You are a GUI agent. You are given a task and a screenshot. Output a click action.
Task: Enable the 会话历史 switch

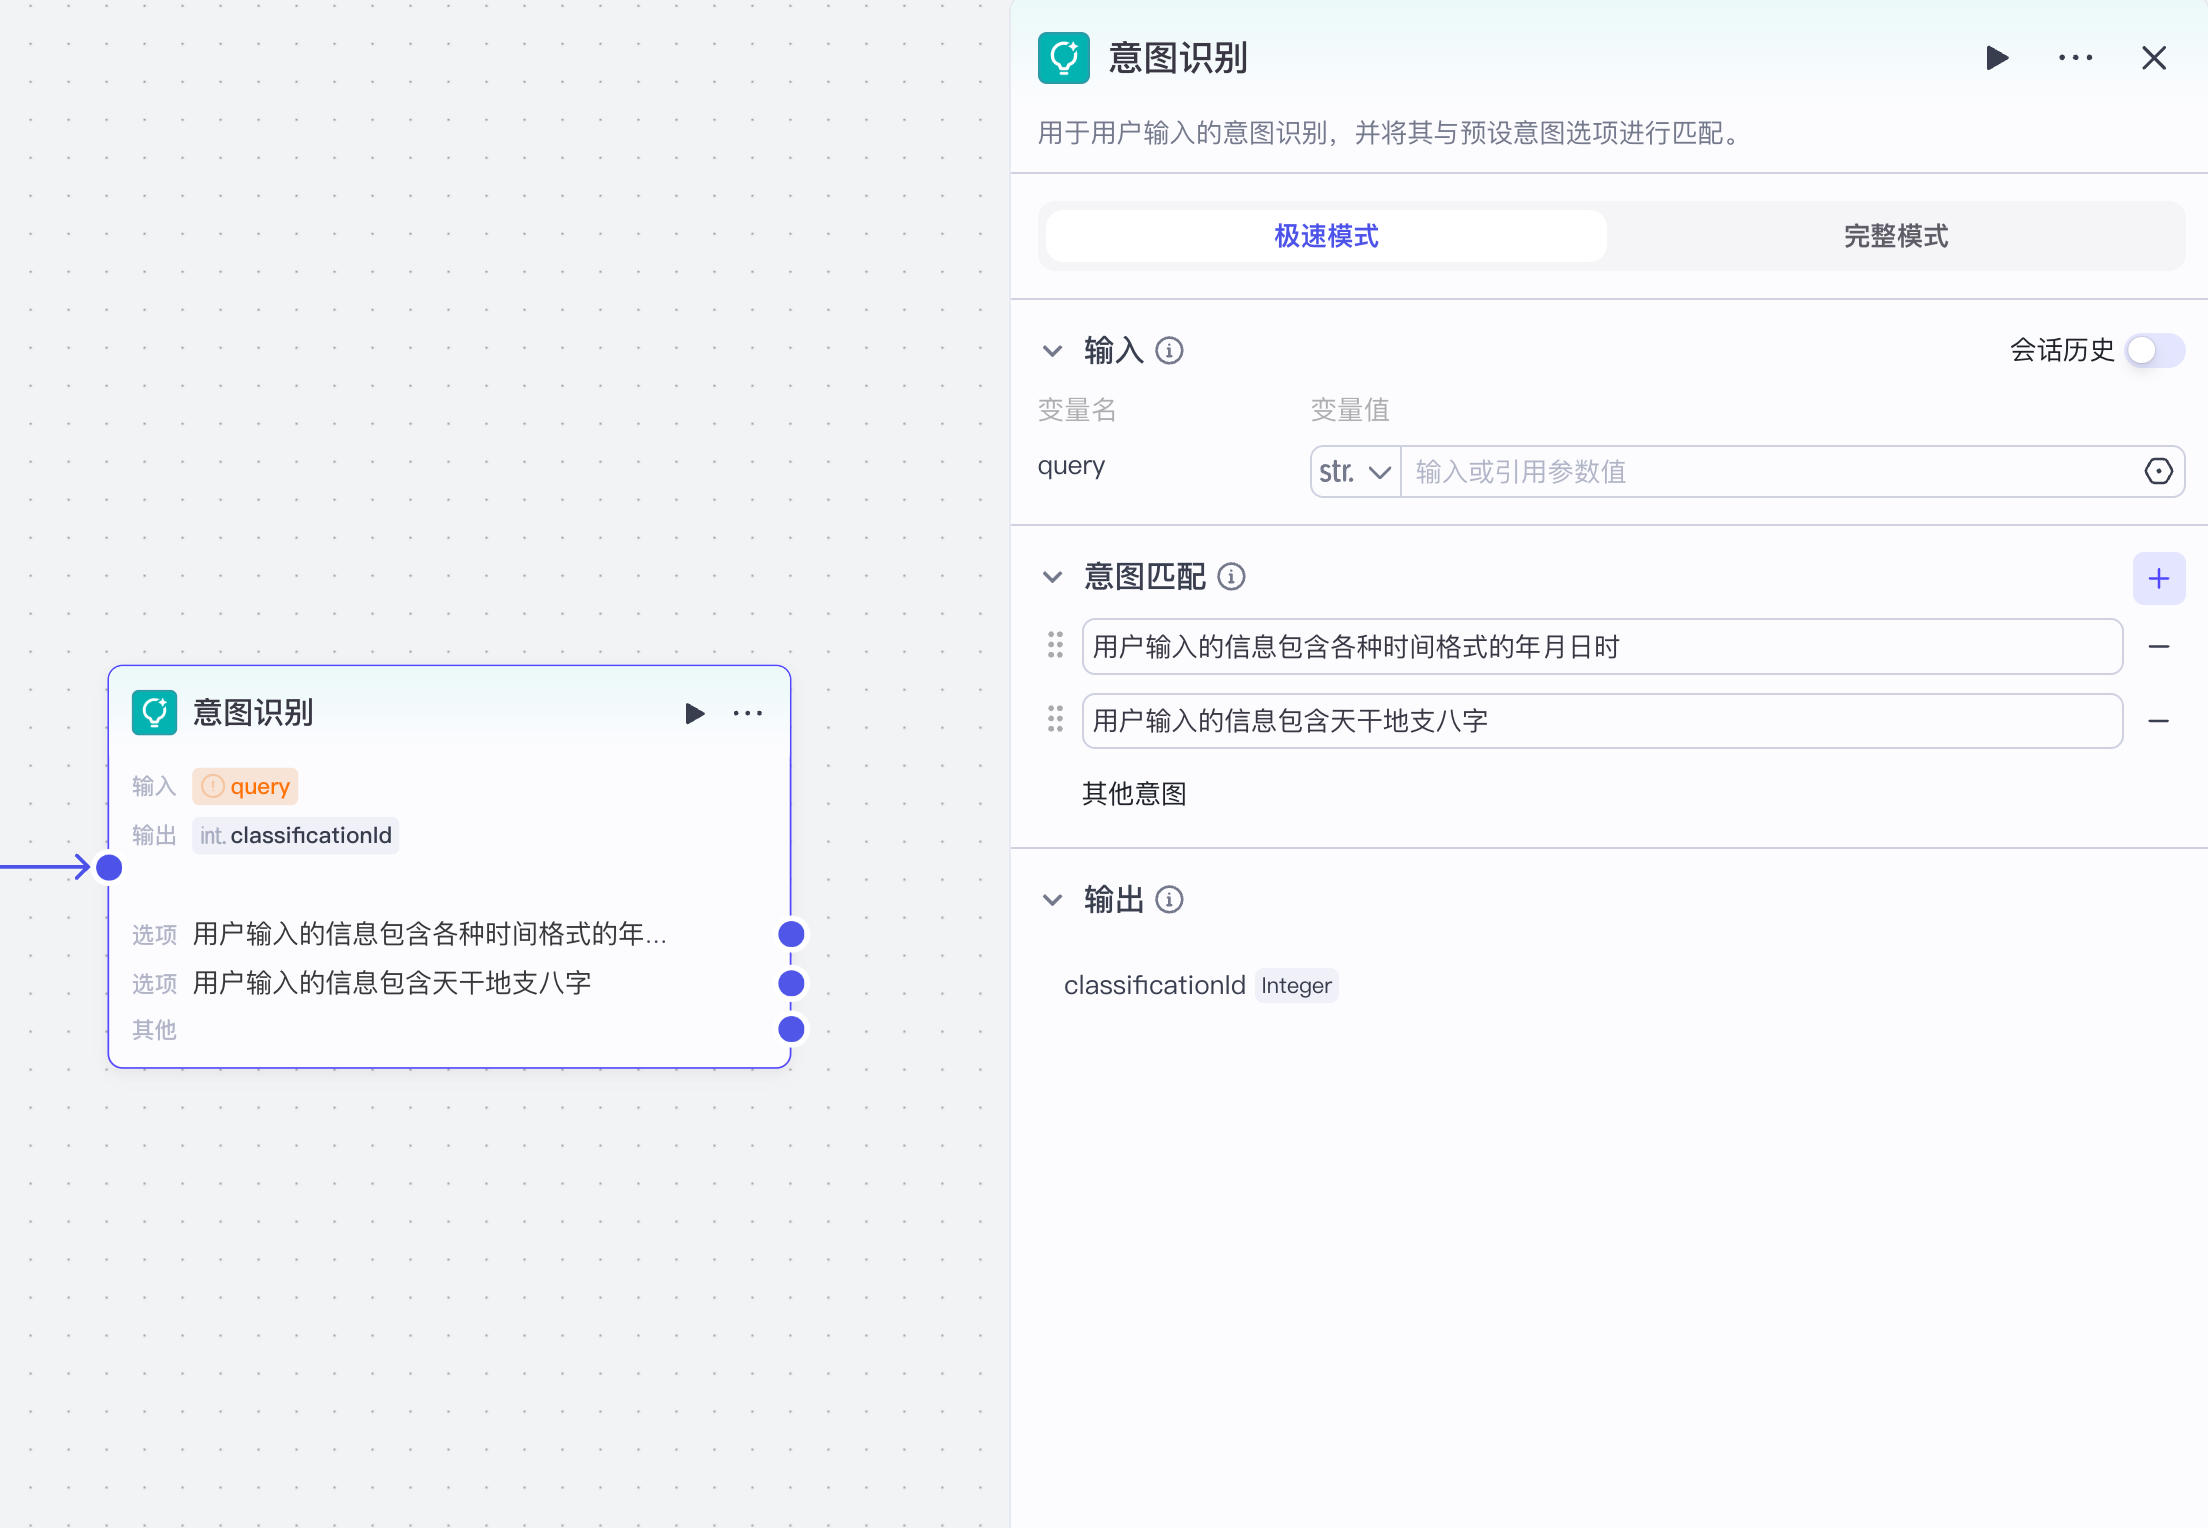point(2154,351)
